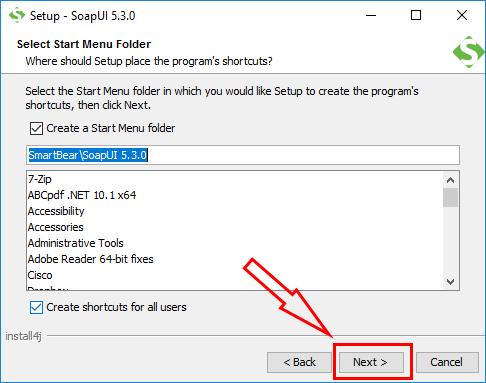
Task: Go to the next setup step
Action: coord(371,362)
